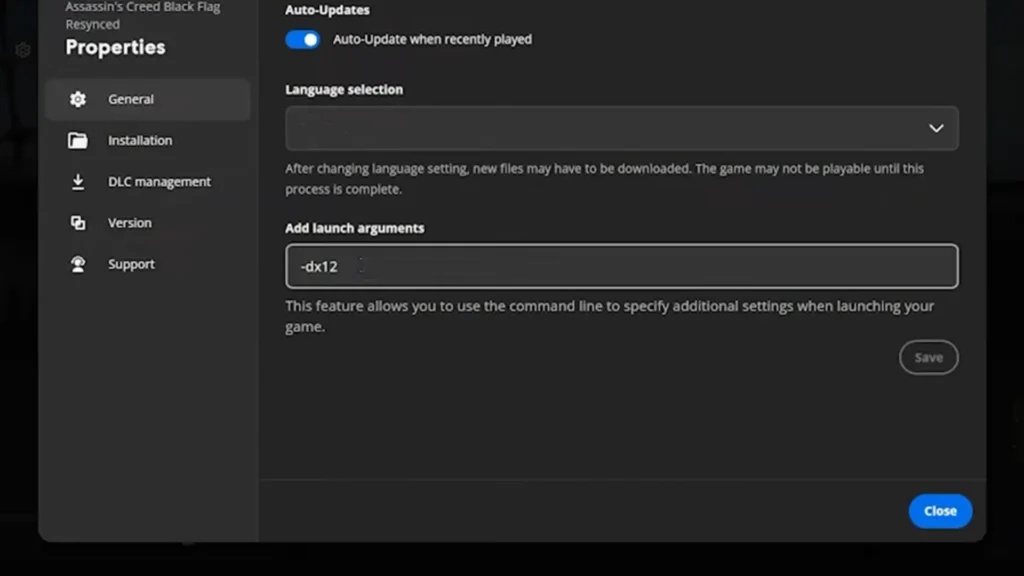1024x576 pixels.
Task: Click the language change download notice text
Action: (605, 179)
